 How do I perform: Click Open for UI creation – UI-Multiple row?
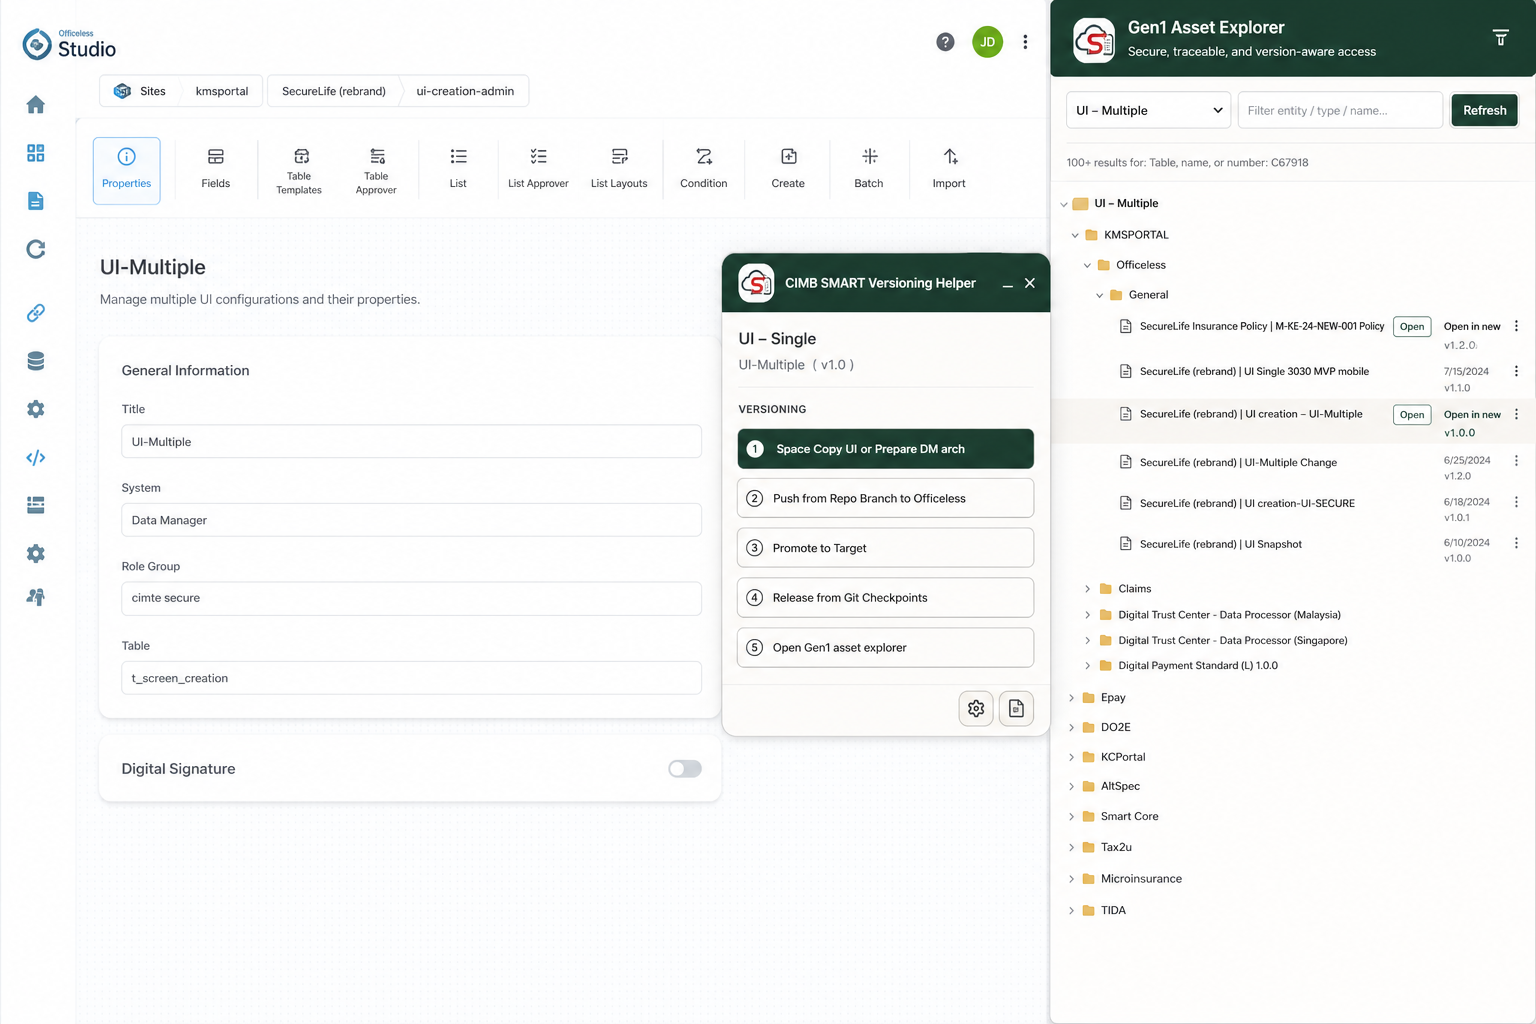[x=1412, y=415]
